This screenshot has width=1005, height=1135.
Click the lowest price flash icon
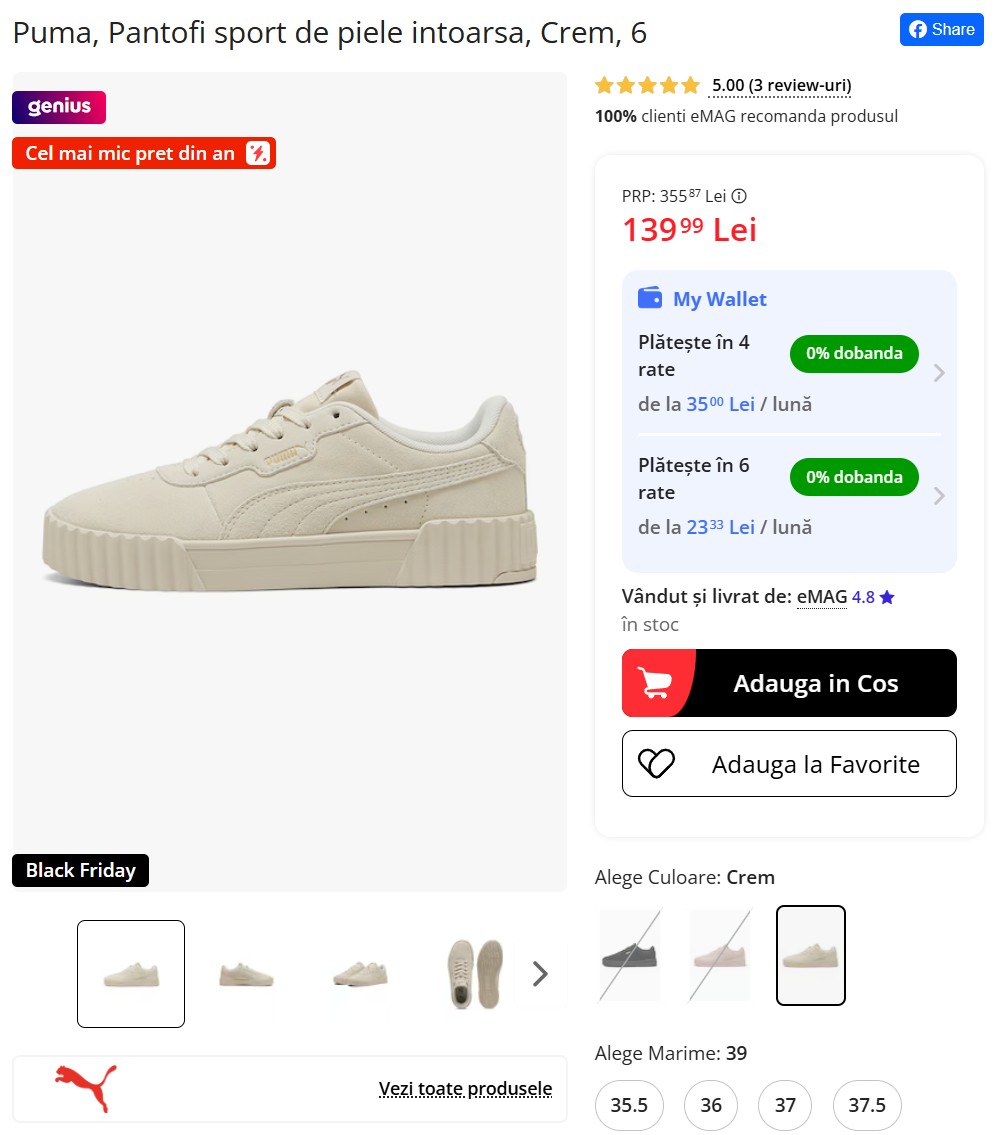(258, 153)
